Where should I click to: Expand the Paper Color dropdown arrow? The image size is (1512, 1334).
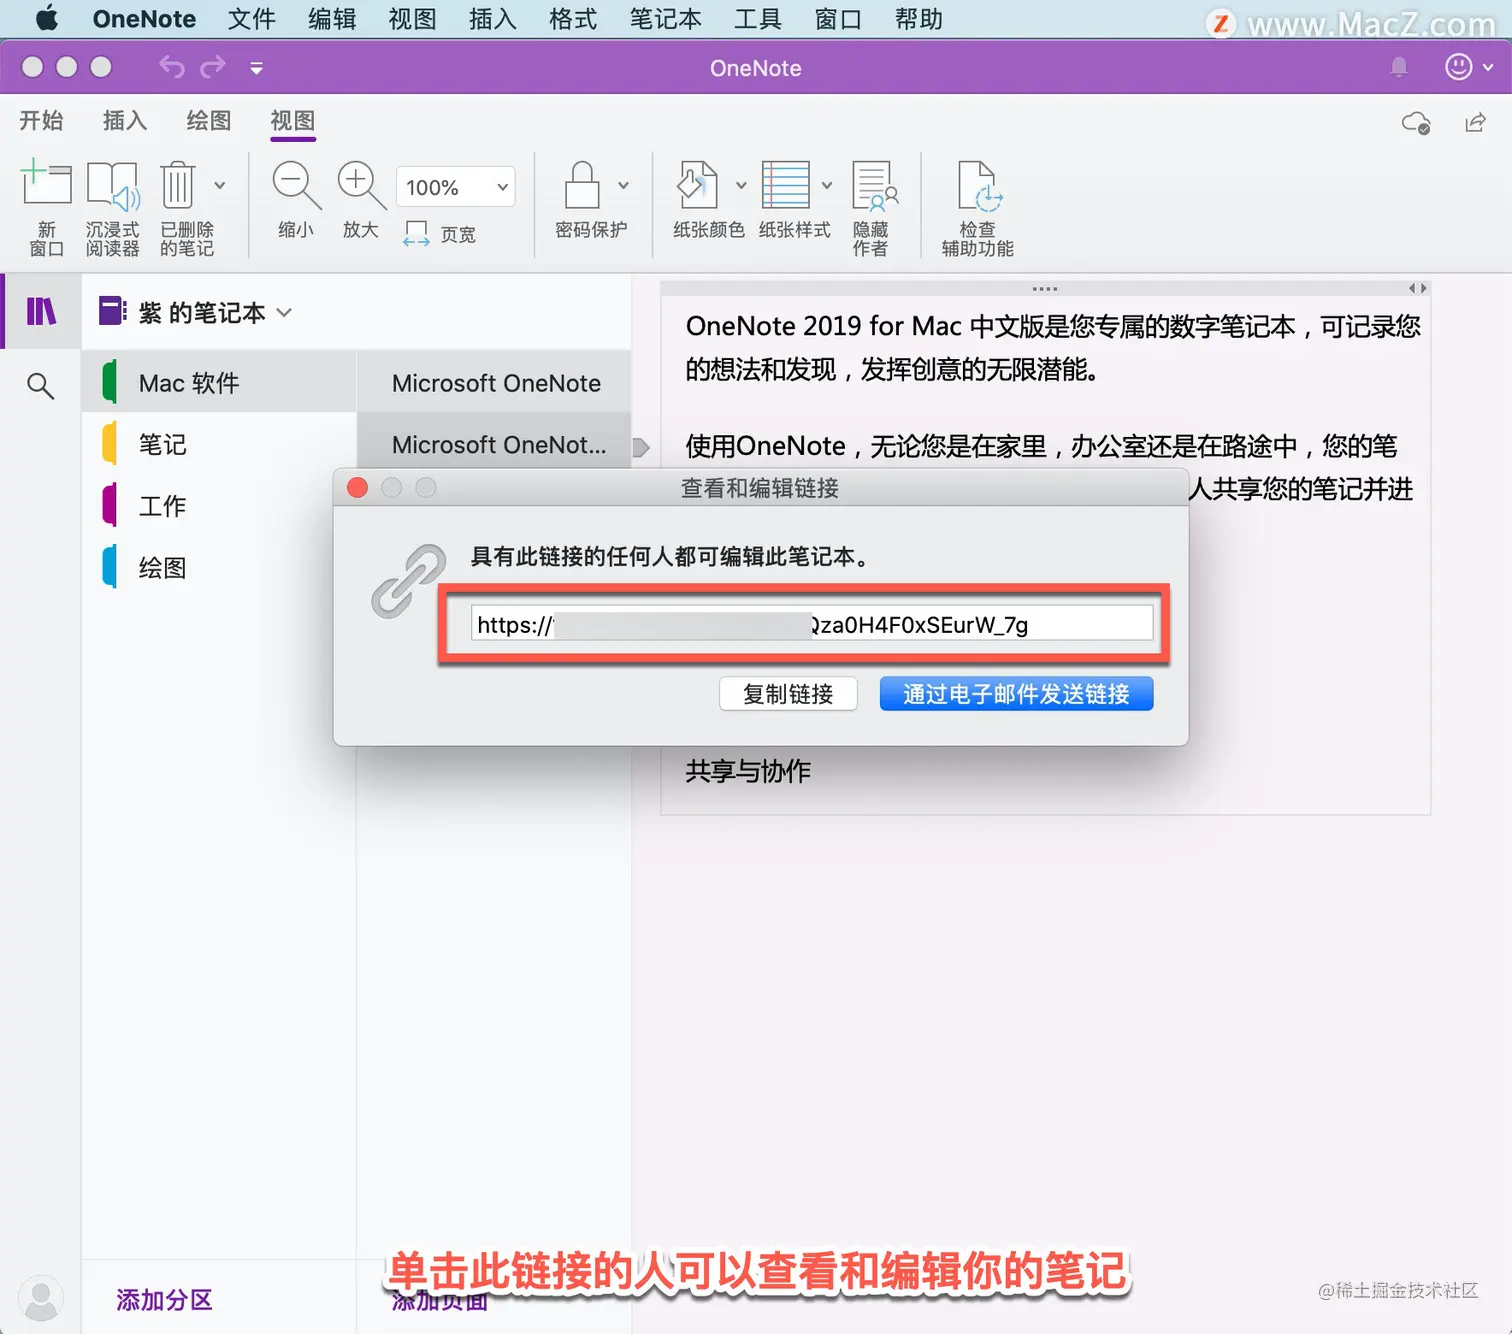click(x=741, y=185)
